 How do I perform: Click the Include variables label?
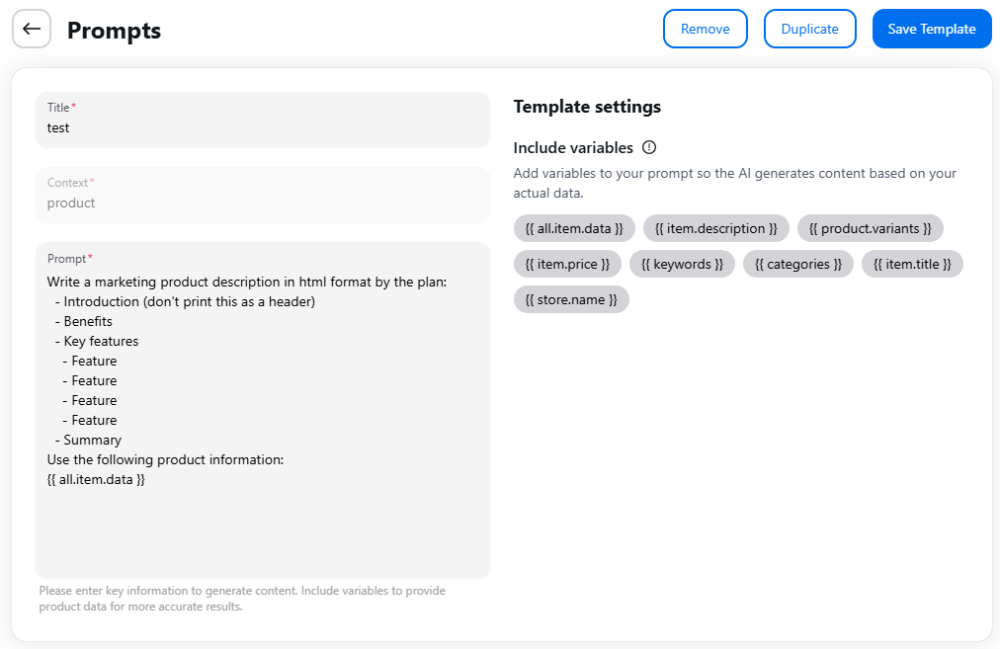tap(573, 147)
